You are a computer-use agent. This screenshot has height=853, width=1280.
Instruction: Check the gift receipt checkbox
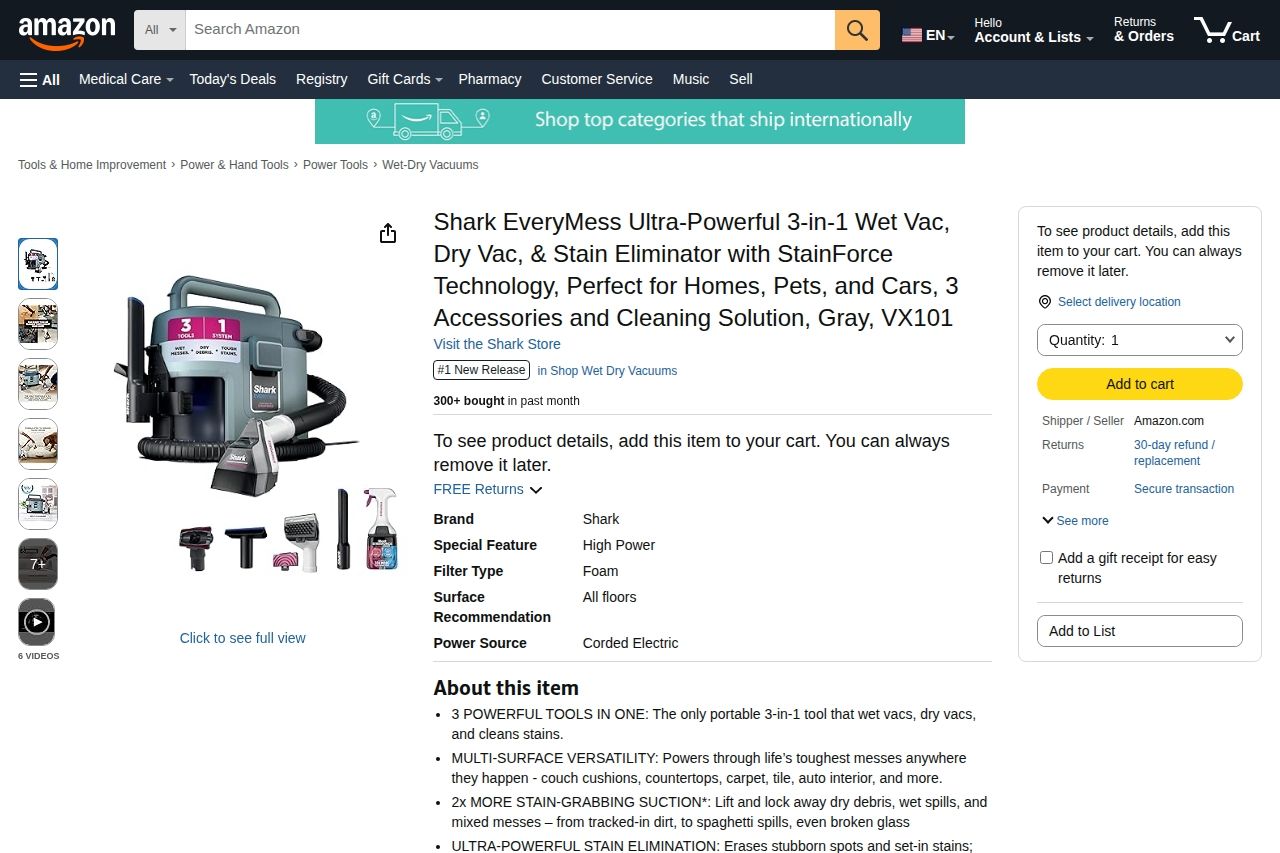[1046, 558]
